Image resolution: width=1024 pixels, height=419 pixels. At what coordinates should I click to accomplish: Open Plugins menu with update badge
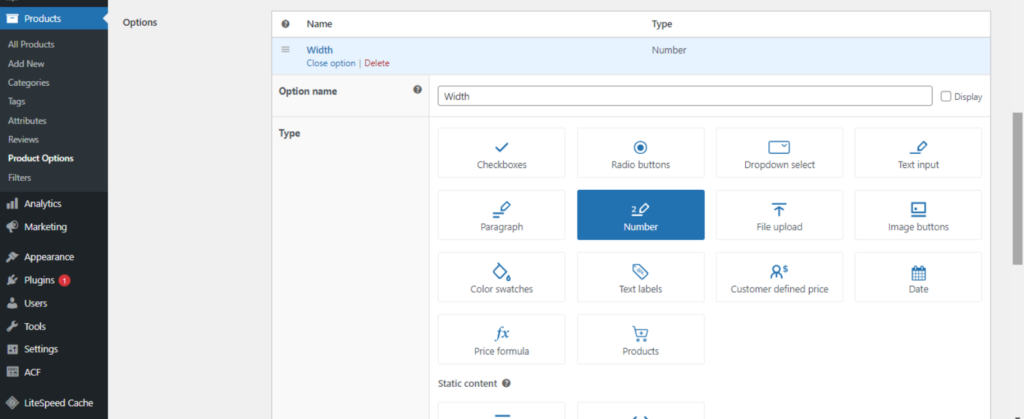point(39,280)
